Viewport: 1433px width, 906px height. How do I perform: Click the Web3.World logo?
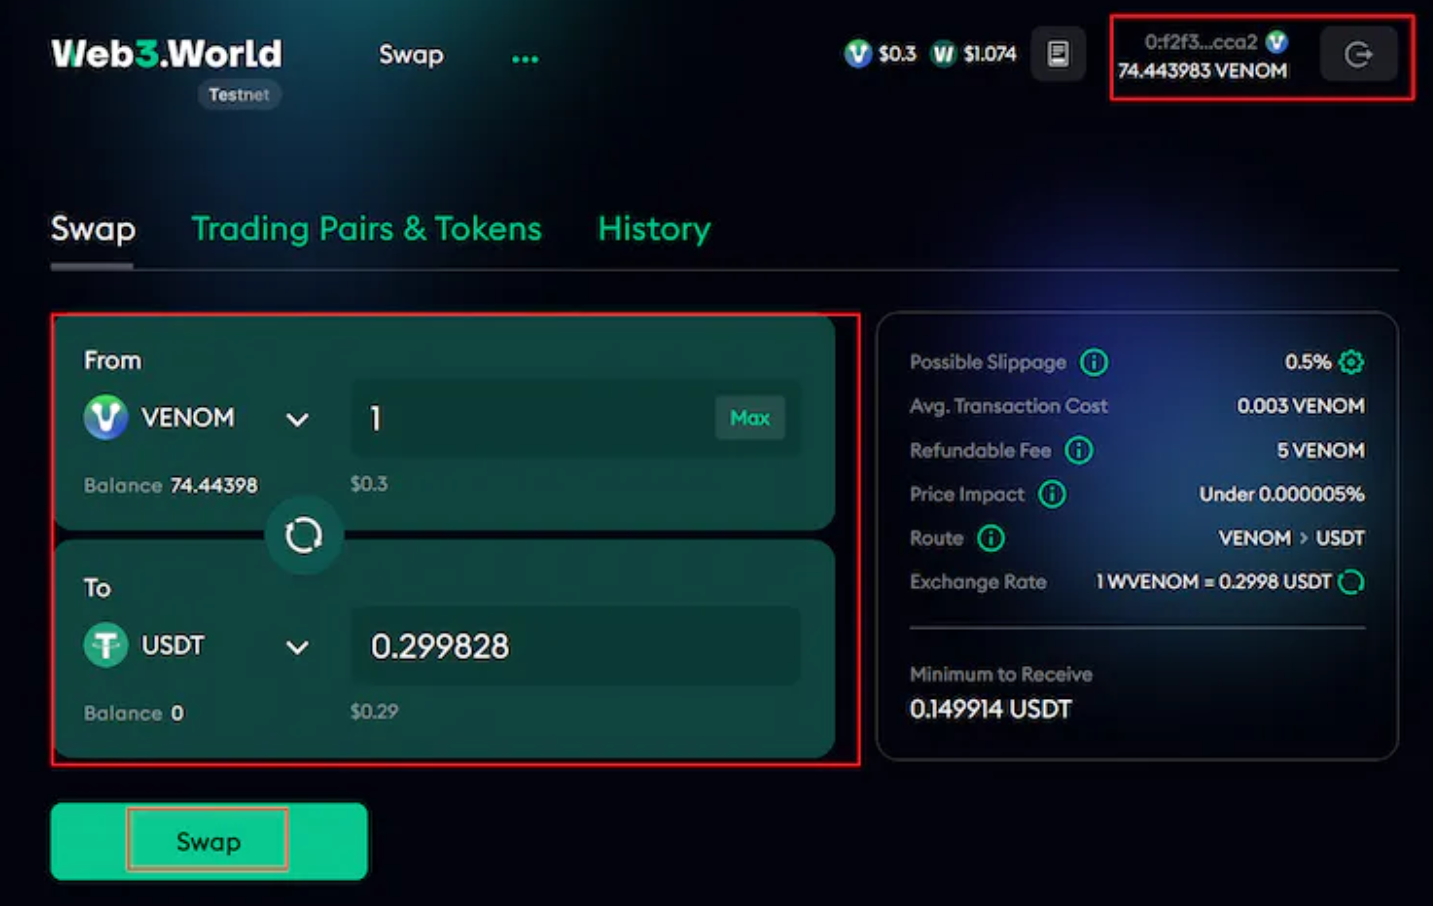point(166,54)
